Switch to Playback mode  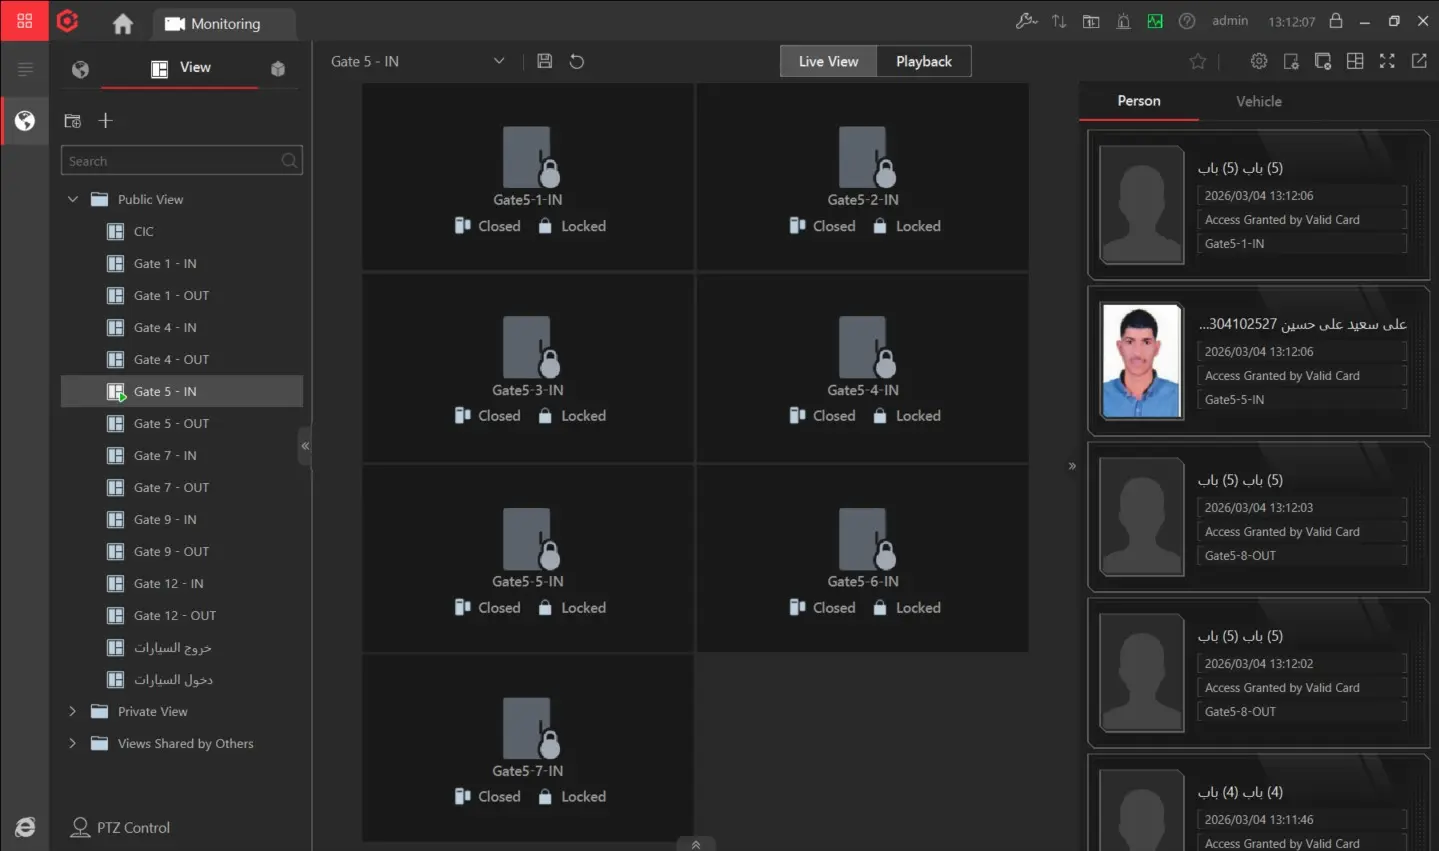point(924,61)
